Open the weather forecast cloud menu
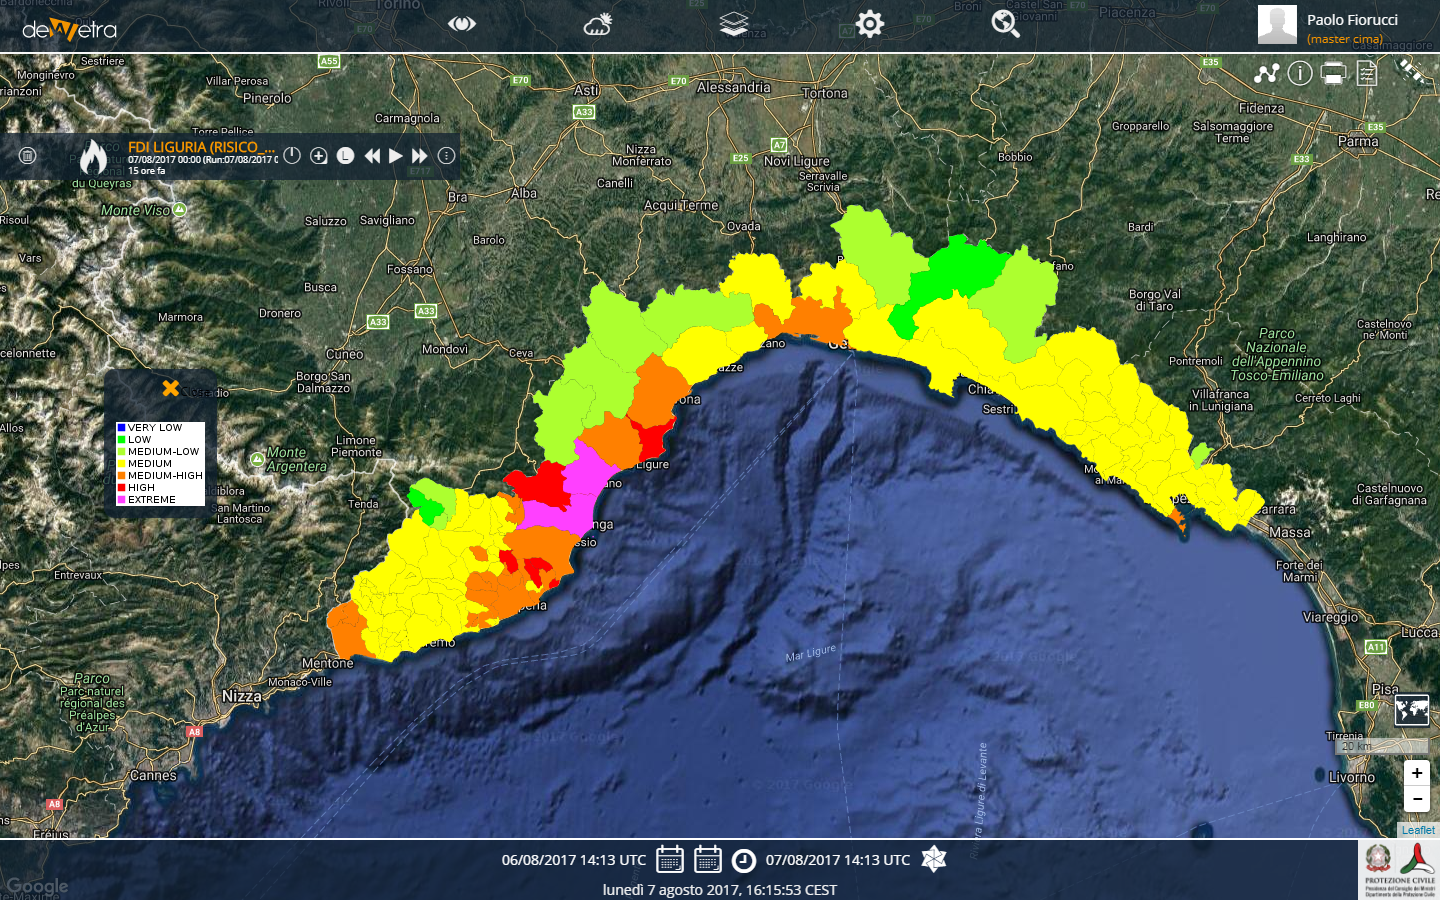Viewport: 1440px width, 900px height. [x=598, y=24]
